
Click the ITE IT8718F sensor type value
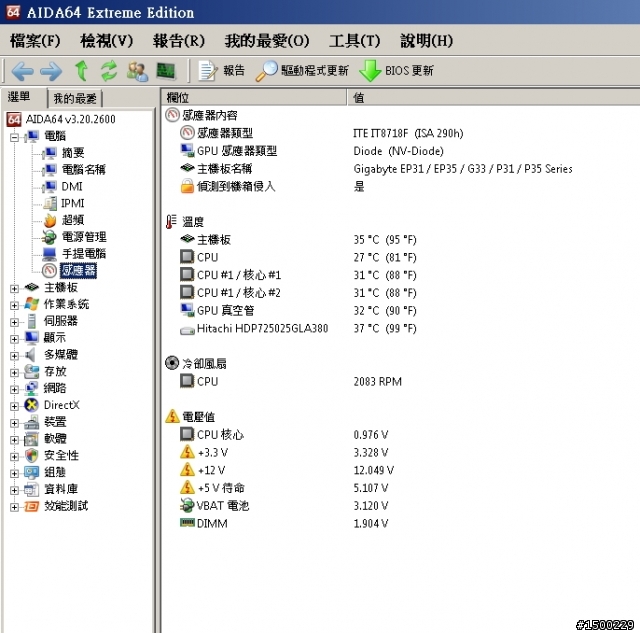tap(408, 133)
